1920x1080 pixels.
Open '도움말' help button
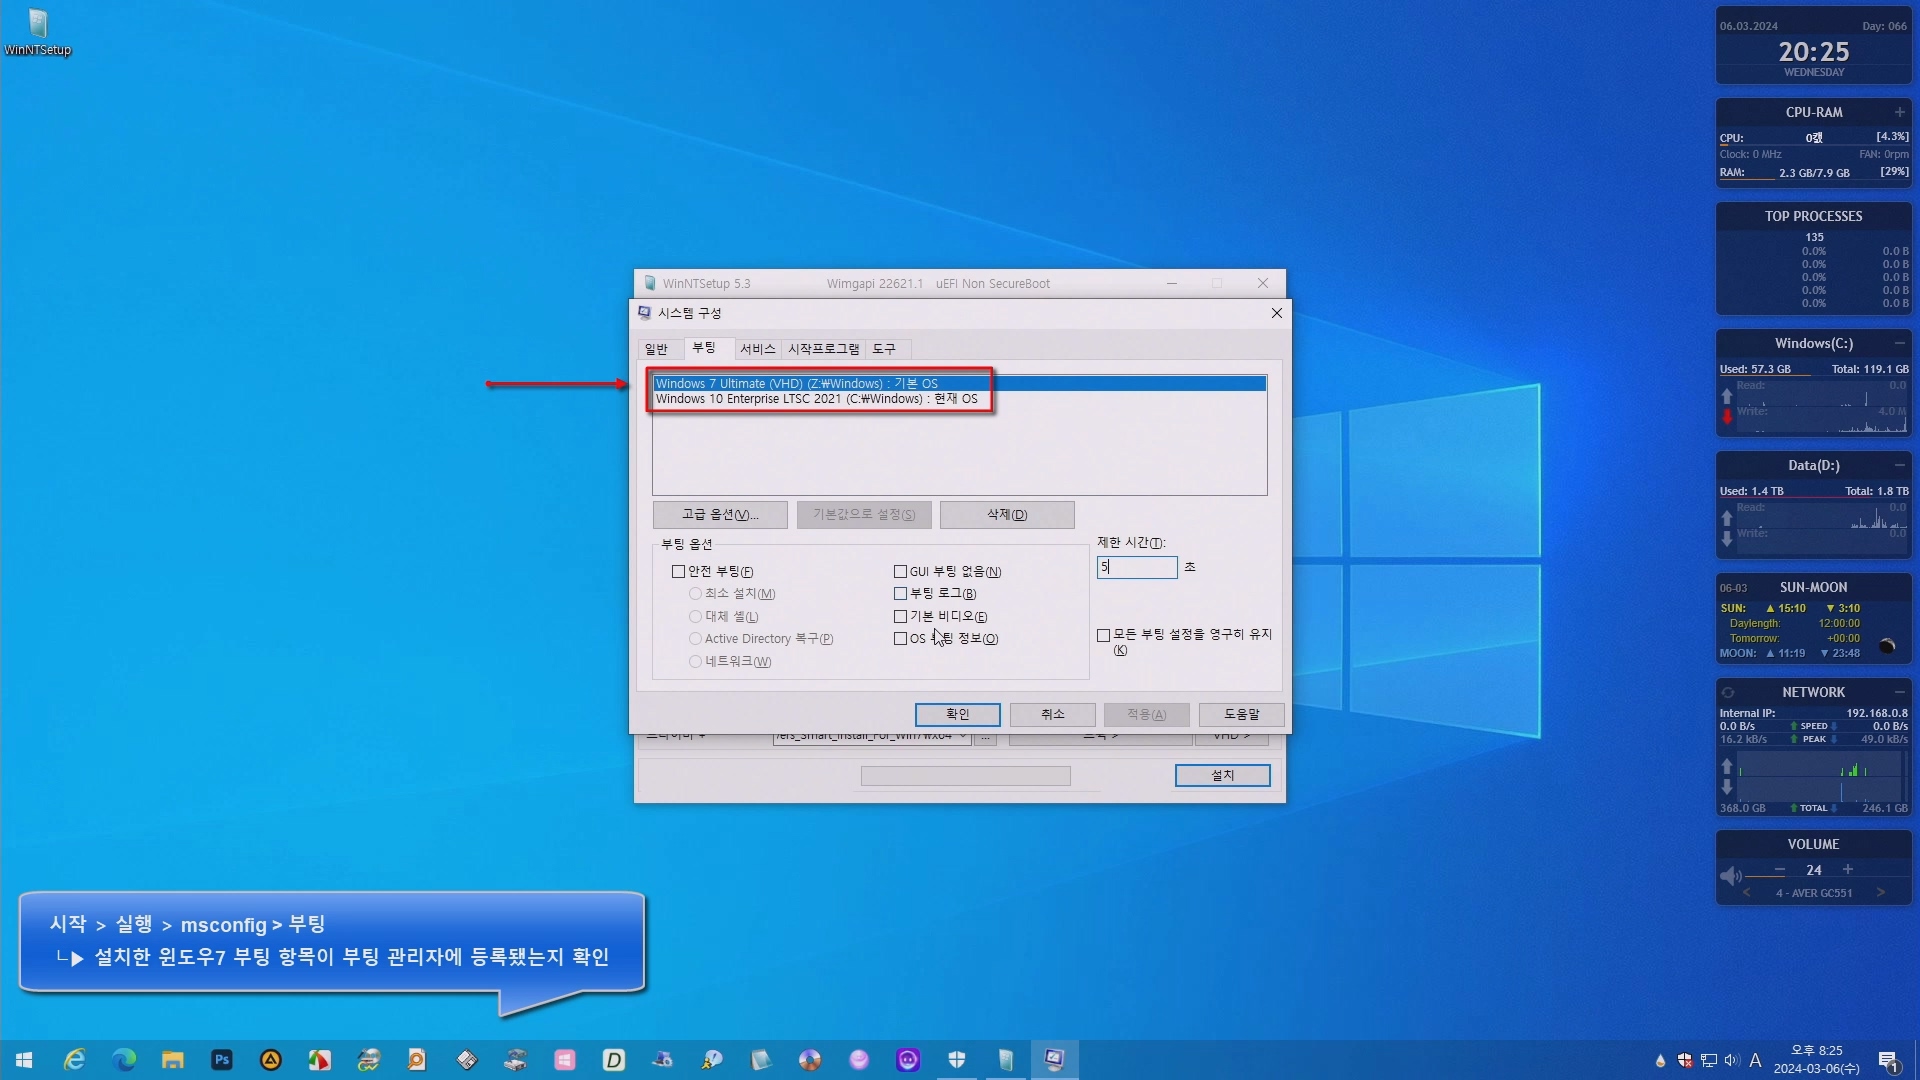coord(1241,714)
